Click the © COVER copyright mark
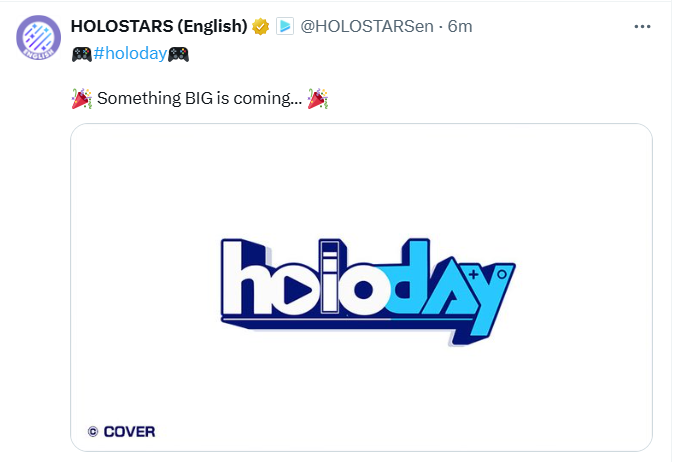The width and height of the screenshot is (699, 462). (x=121, y=432)
